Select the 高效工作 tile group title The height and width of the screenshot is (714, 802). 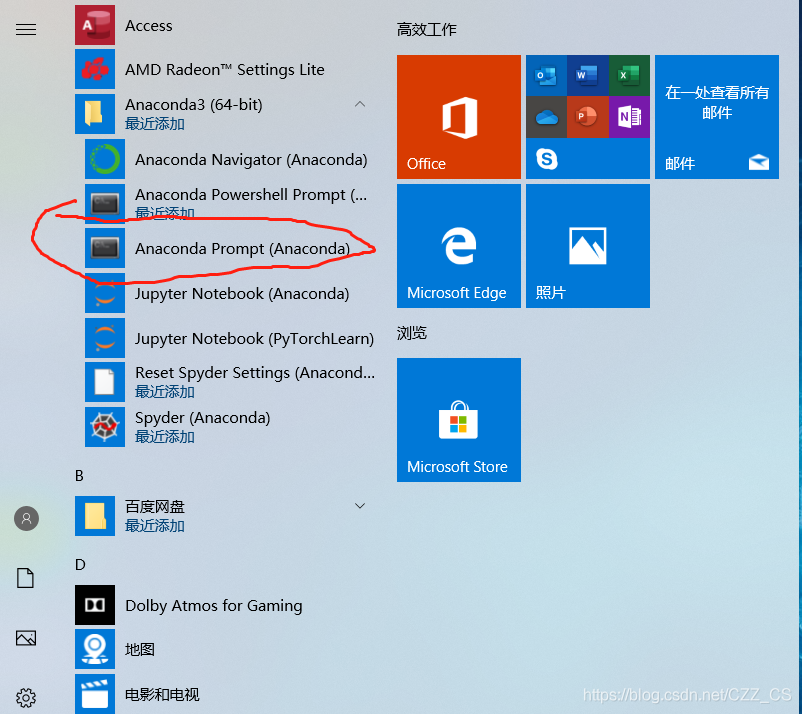click(427, 30)
